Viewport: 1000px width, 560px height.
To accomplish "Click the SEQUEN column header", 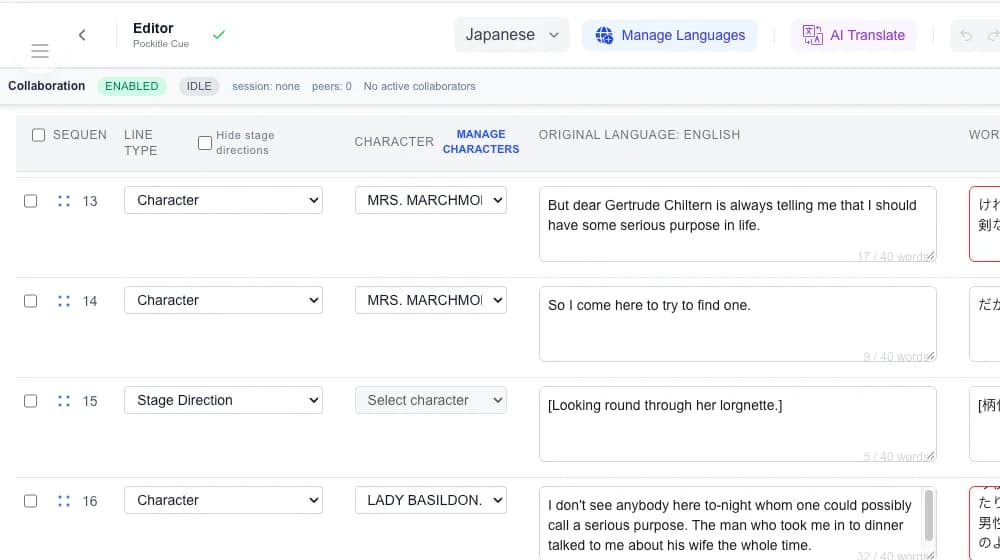I will coord(80,135).
